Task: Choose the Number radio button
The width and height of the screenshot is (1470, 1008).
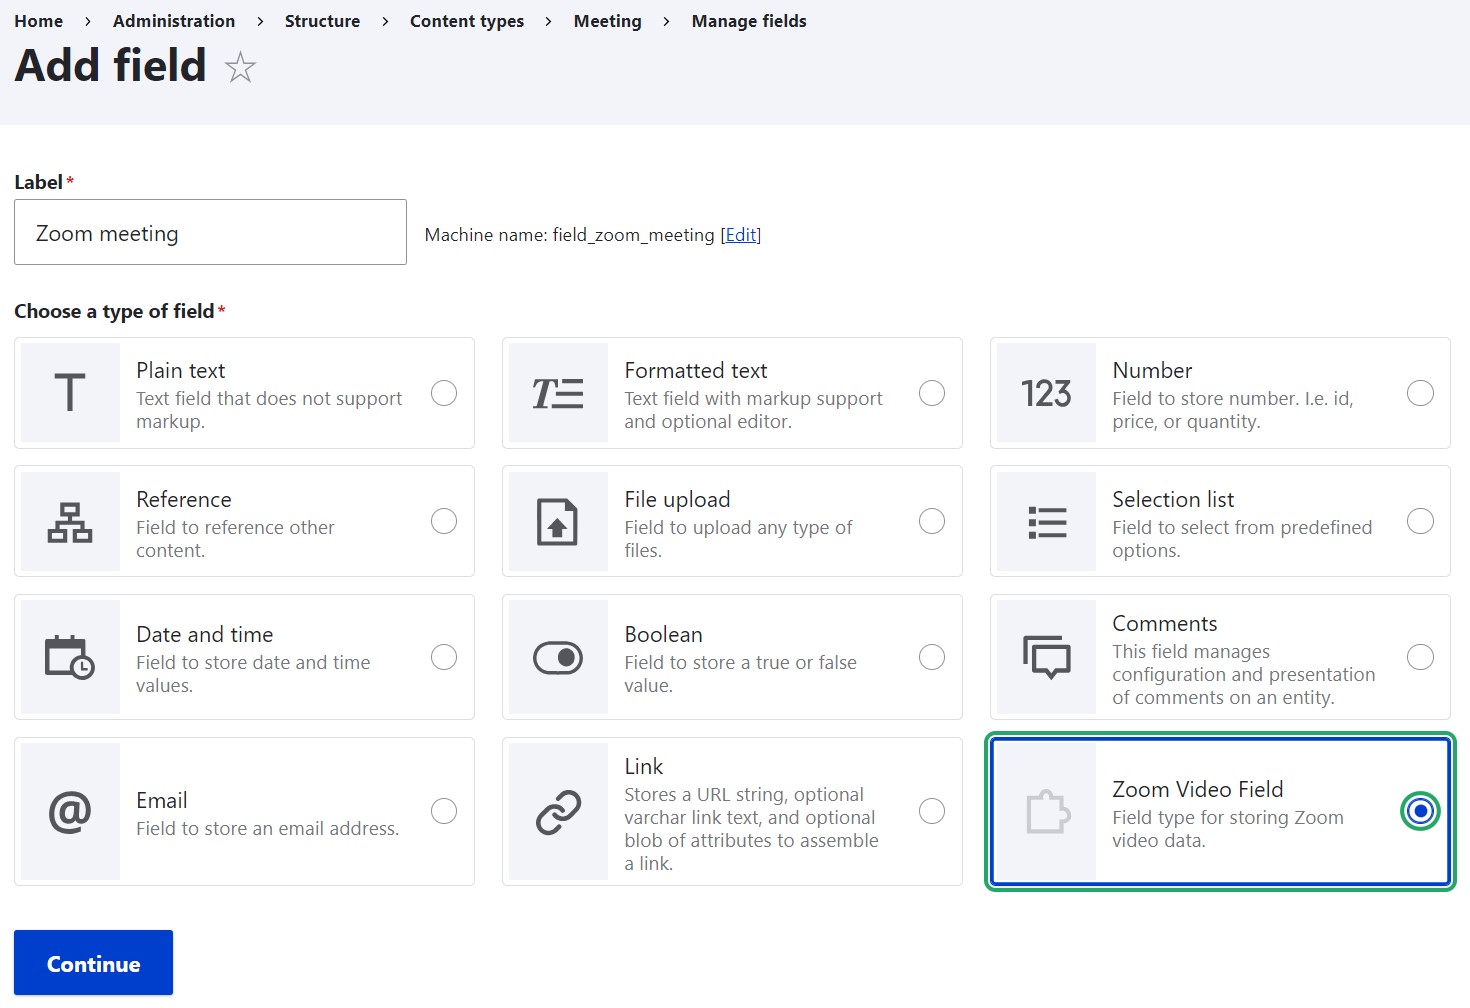Action: [1420, 393]
